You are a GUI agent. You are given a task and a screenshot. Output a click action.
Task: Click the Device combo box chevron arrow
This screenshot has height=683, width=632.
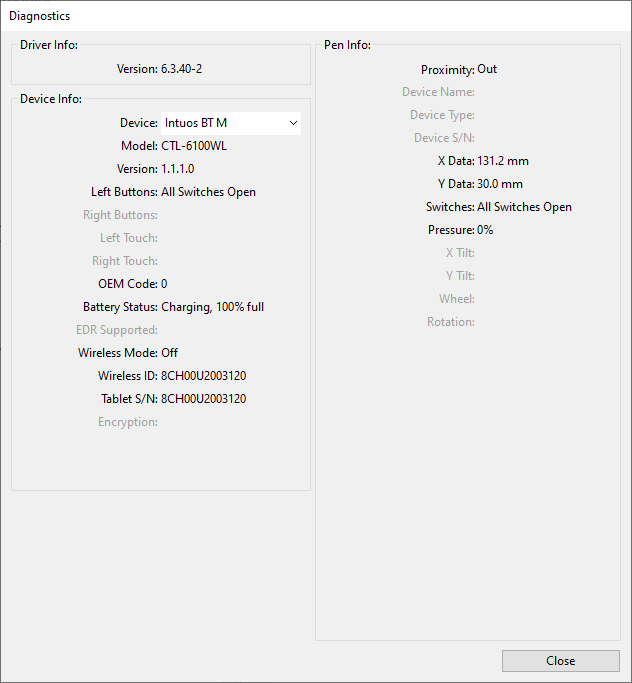pos(293,123)
